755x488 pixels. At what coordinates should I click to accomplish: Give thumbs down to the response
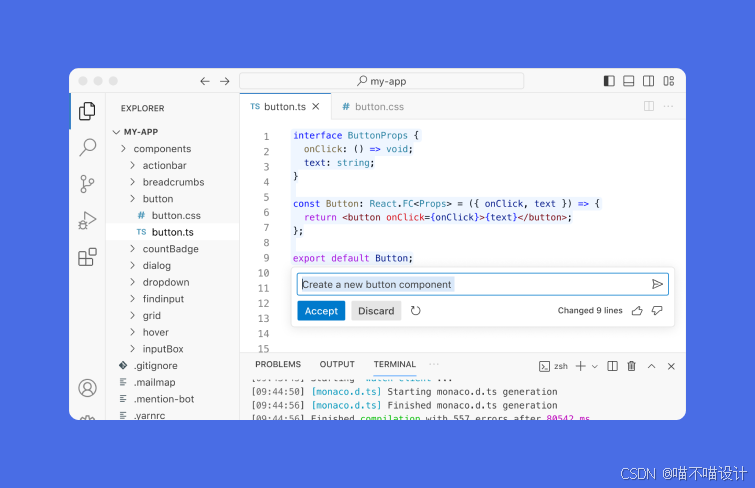pos(657,311)
